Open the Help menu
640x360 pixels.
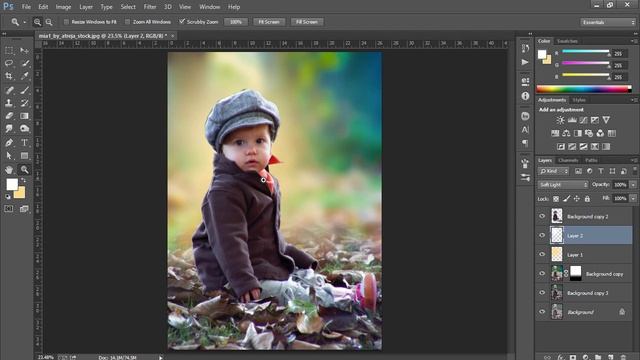pyautogui.click(x=234, y=7)
